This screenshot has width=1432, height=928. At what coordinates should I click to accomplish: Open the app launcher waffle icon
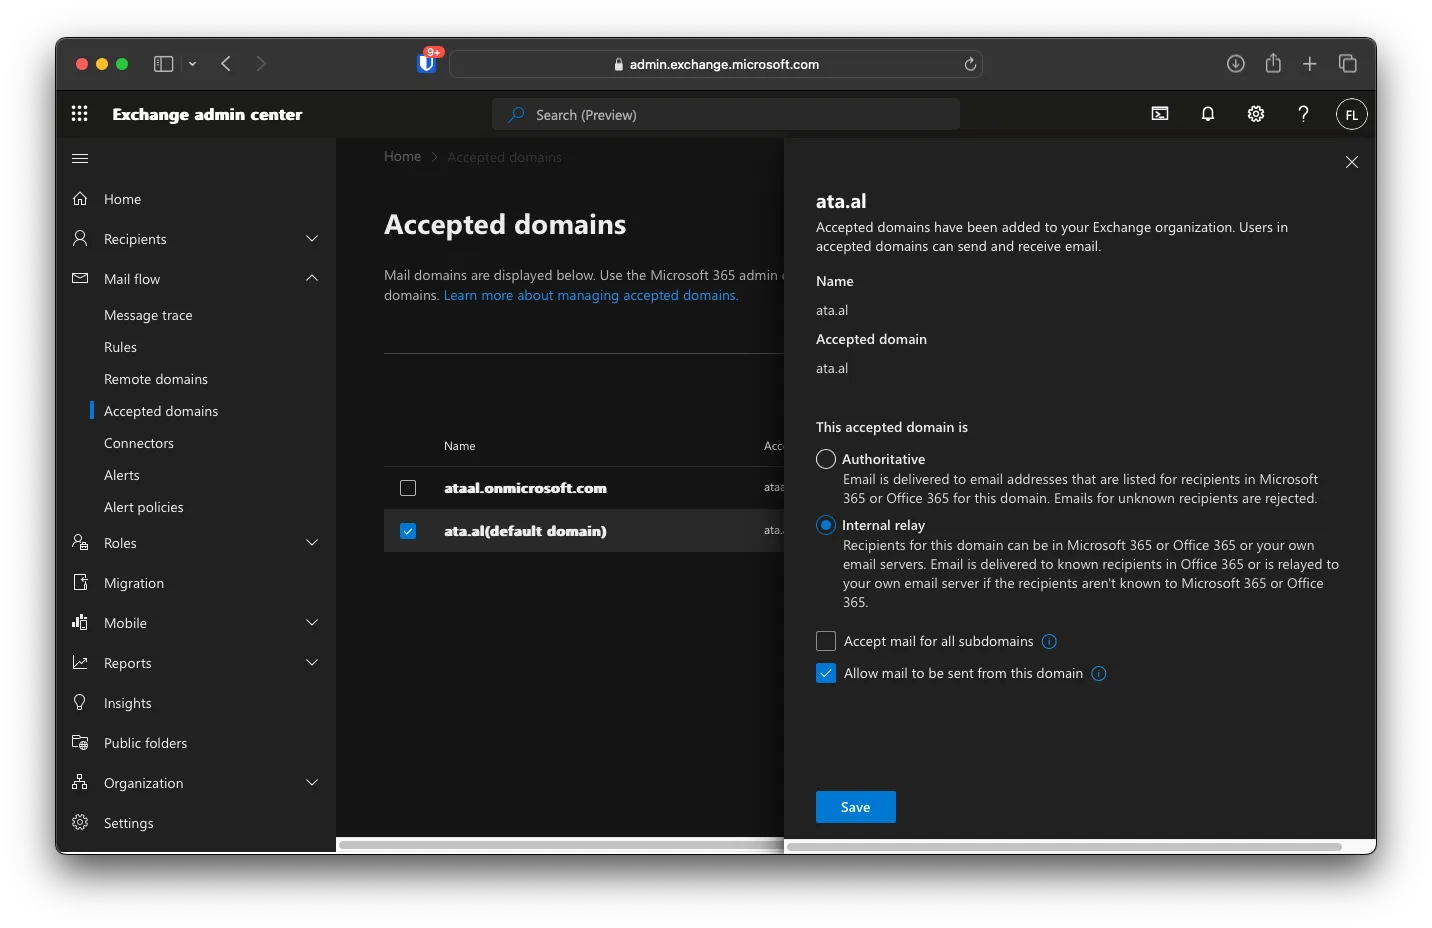tap(80, 114)
